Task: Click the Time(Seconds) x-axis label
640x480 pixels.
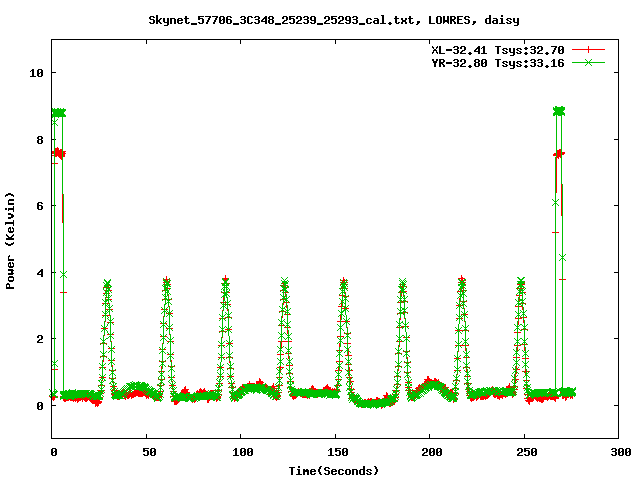Action: [x=335, y=470]
